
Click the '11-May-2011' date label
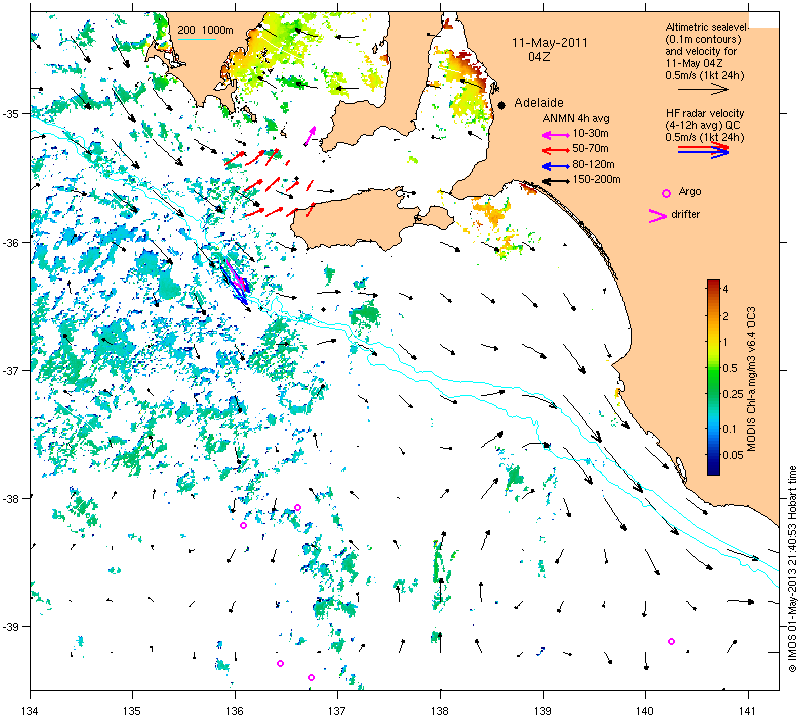[x=550, y=43]
